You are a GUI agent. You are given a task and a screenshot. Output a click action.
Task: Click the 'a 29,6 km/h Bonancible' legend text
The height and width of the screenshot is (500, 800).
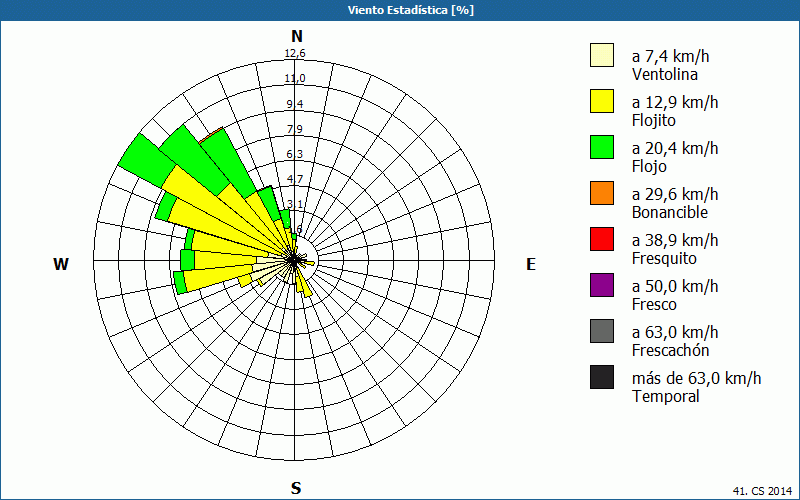click(675, 203)
